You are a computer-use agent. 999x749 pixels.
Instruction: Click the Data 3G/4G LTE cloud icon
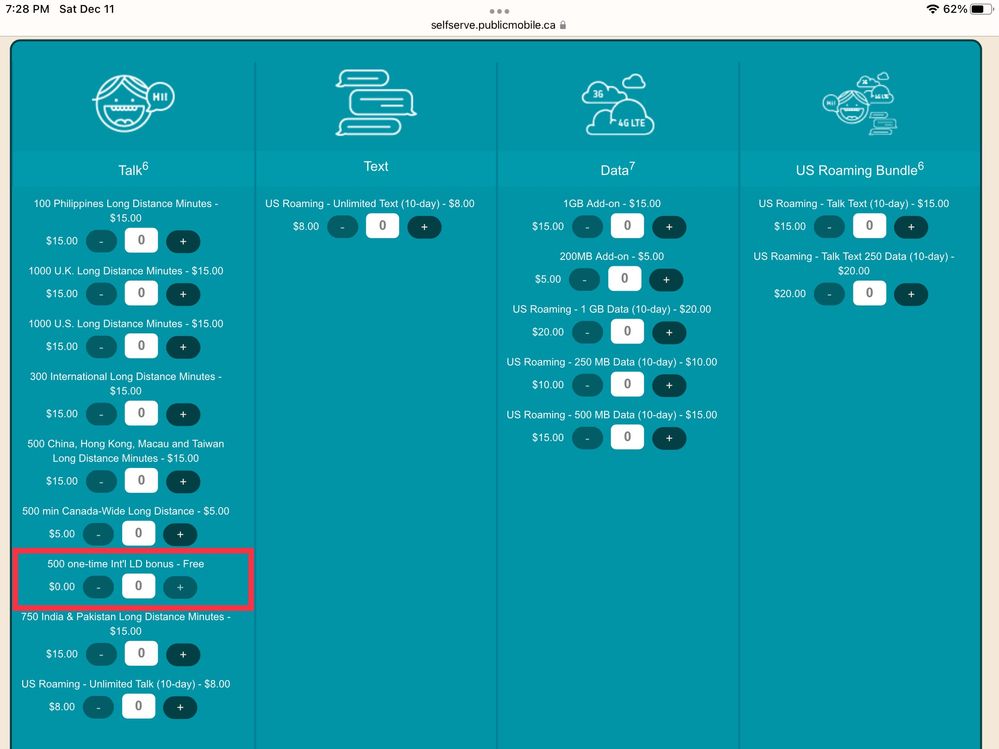tap(613, 103)
